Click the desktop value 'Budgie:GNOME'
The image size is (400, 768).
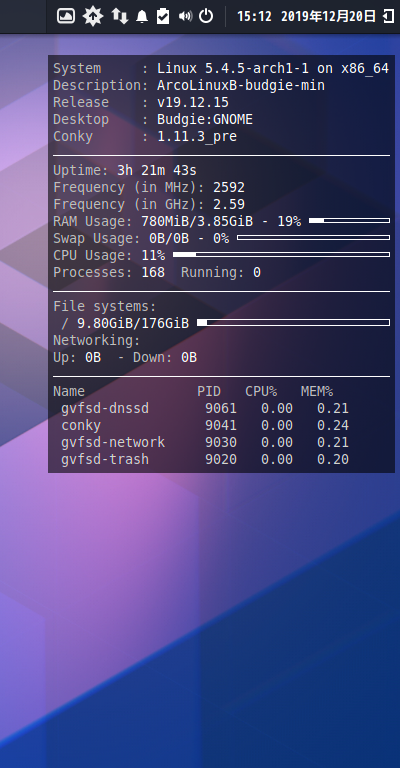pos(205,120)
